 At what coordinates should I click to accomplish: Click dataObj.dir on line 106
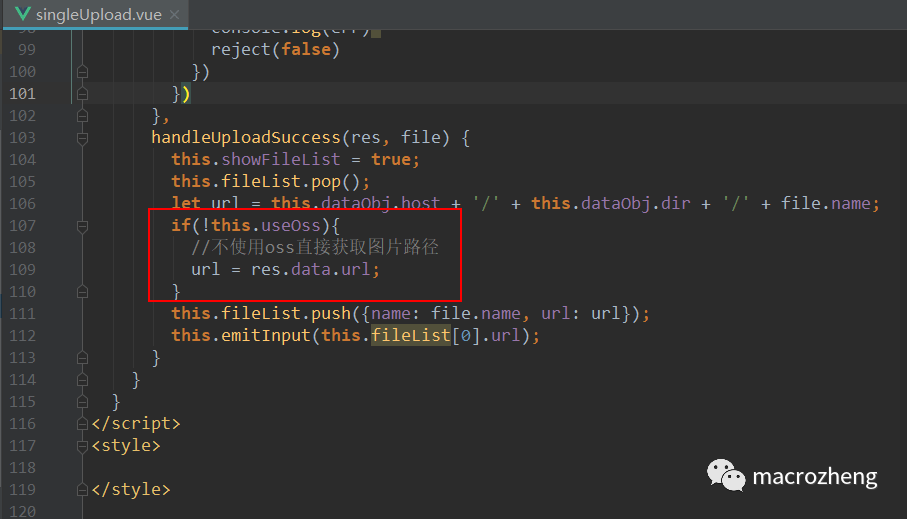[635, 204]
